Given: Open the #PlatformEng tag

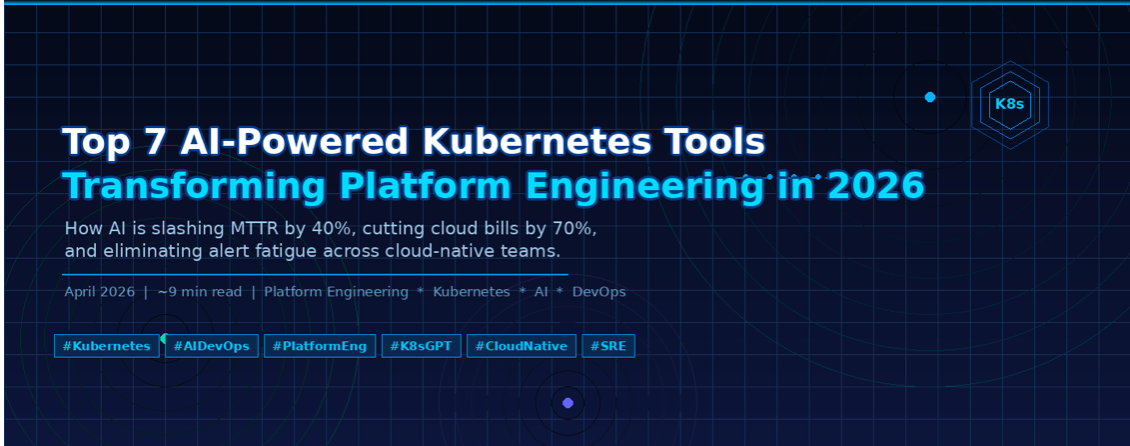Looking at the screenshot, I should (x=319, y=346).
